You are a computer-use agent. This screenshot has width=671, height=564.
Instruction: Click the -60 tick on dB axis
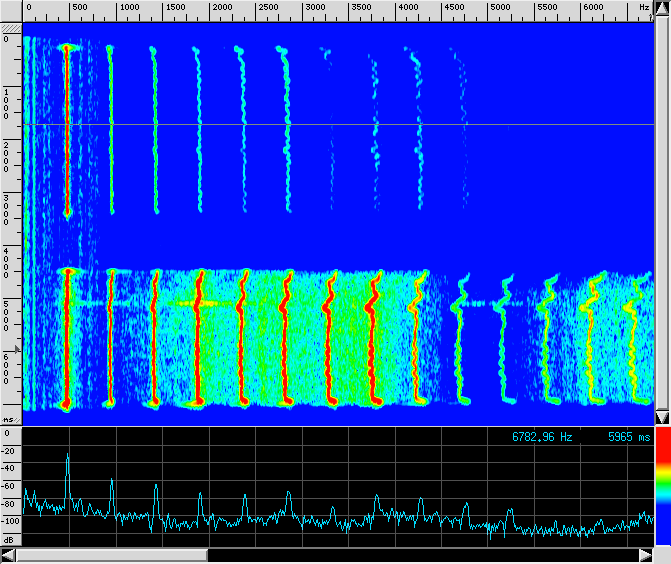pos(9,486)
